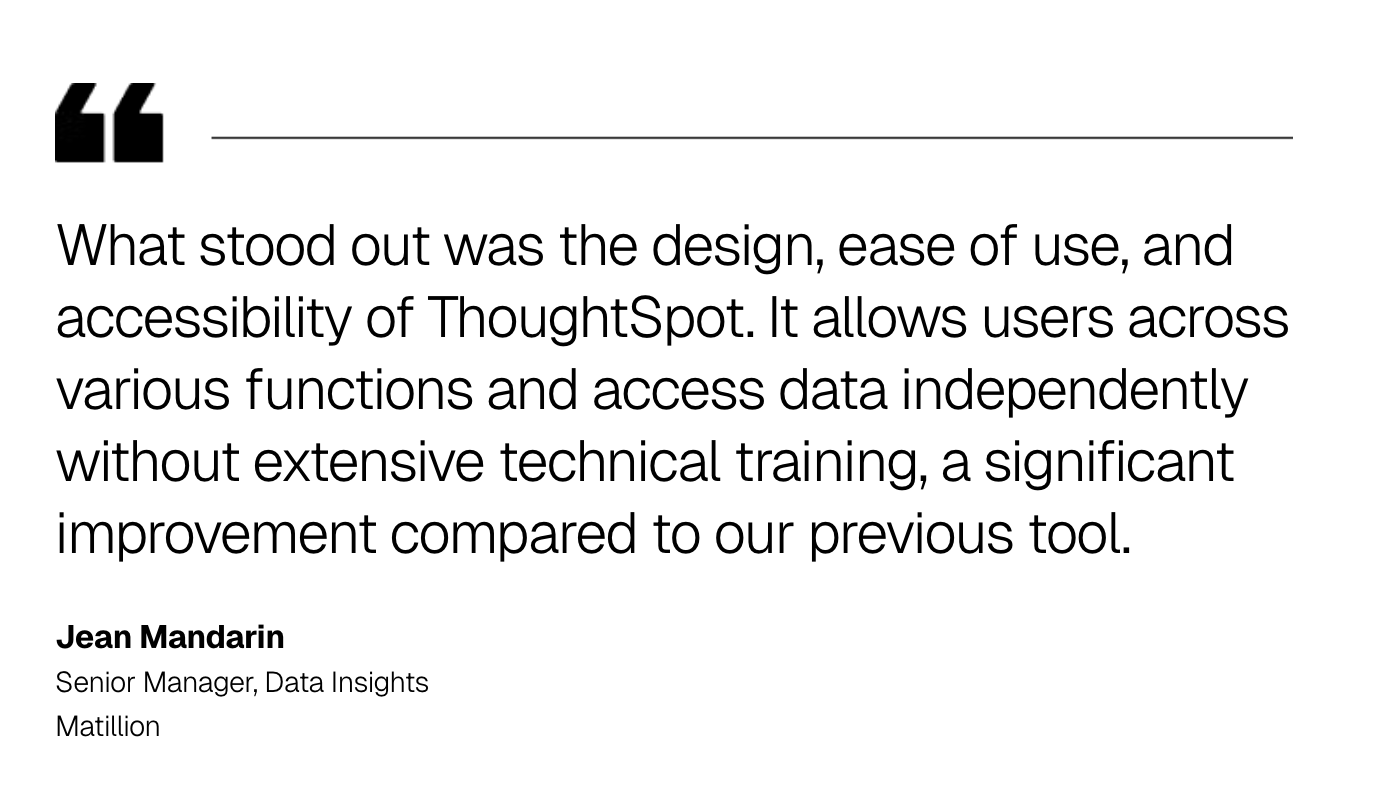Click the horizontal divider line
Screen dimensions: 1400x796
click(751, 137)
